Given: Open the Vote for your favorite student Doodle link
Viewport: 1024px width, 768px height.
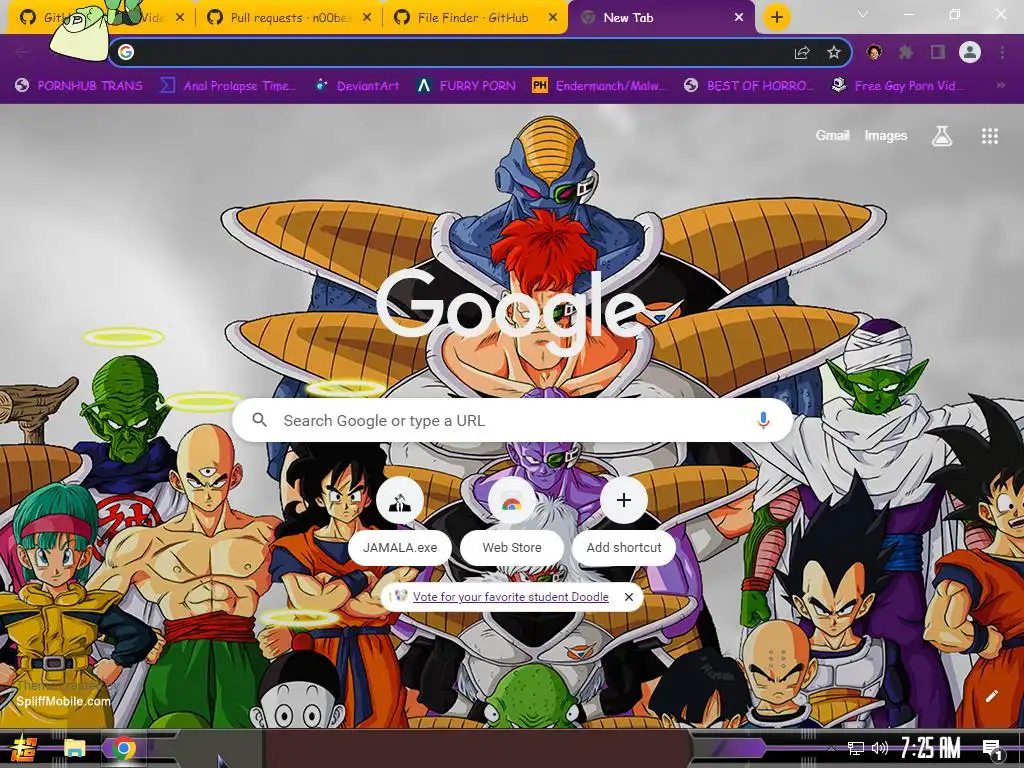Looking at the screenshot, I should point(511,597).
